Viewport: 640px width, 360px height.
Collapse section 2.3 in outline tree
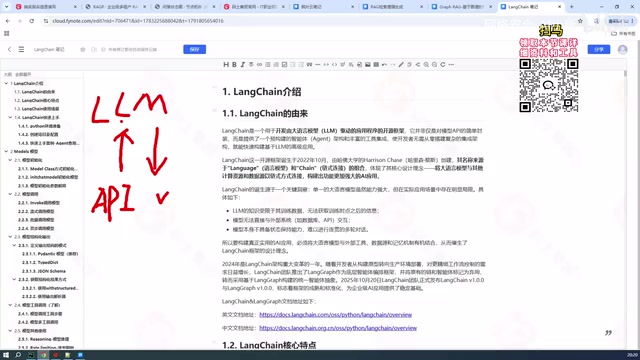[10, 237]
